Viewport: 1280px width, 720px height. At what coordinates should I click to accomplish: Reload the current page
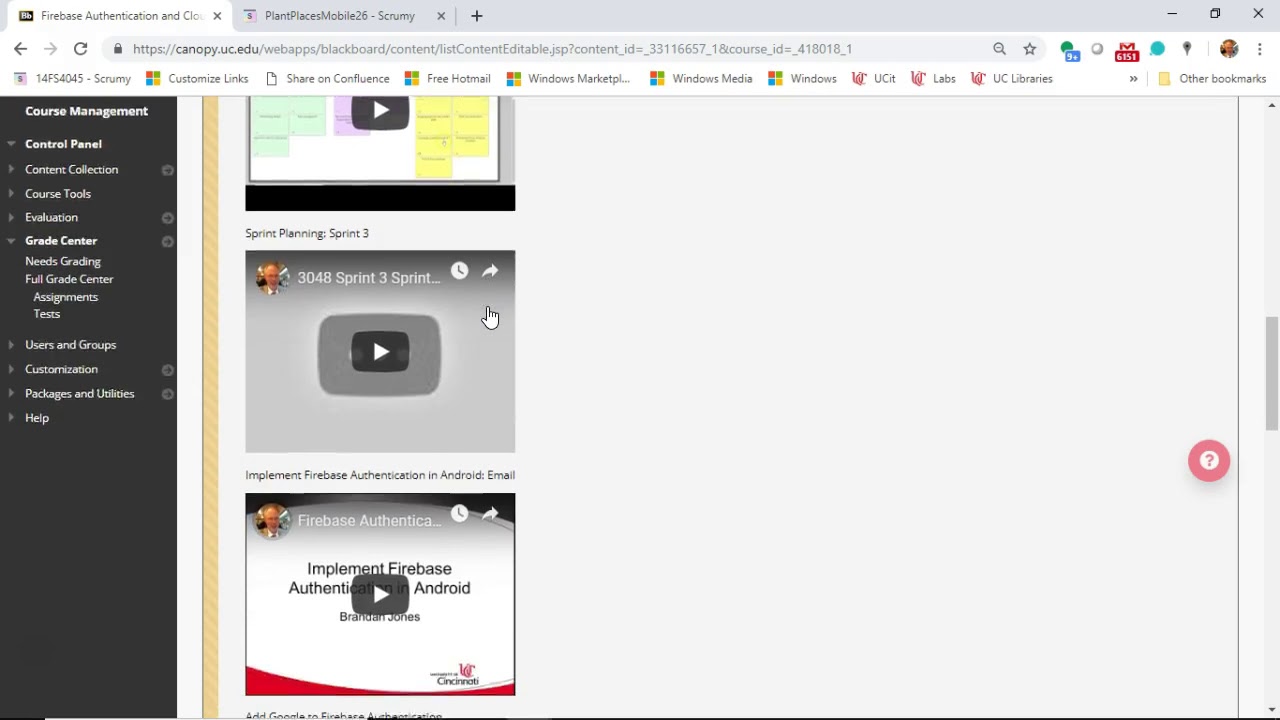click(x=80, y=48)
